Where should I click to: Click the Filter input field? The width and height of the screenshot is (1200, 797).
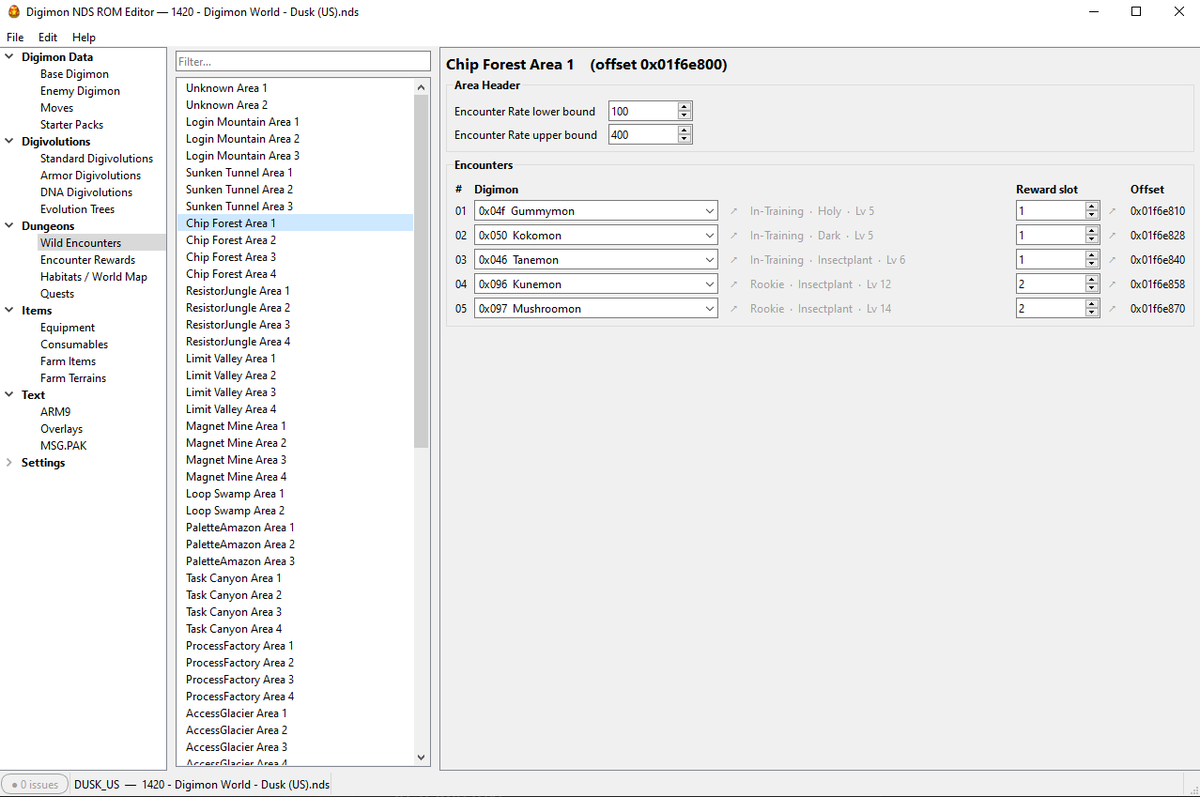pyautogui.click(x=303, y=62)
